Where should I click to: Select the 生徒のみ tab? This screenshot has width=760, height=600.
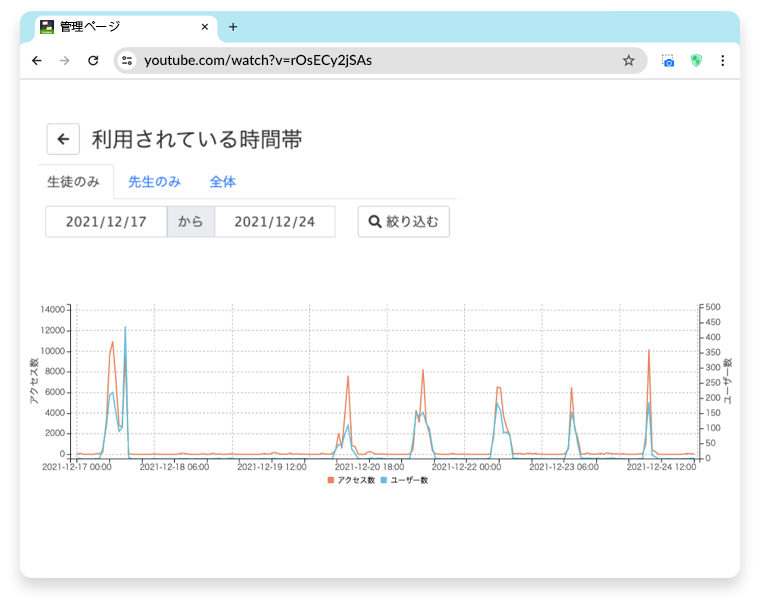(74, 182)
